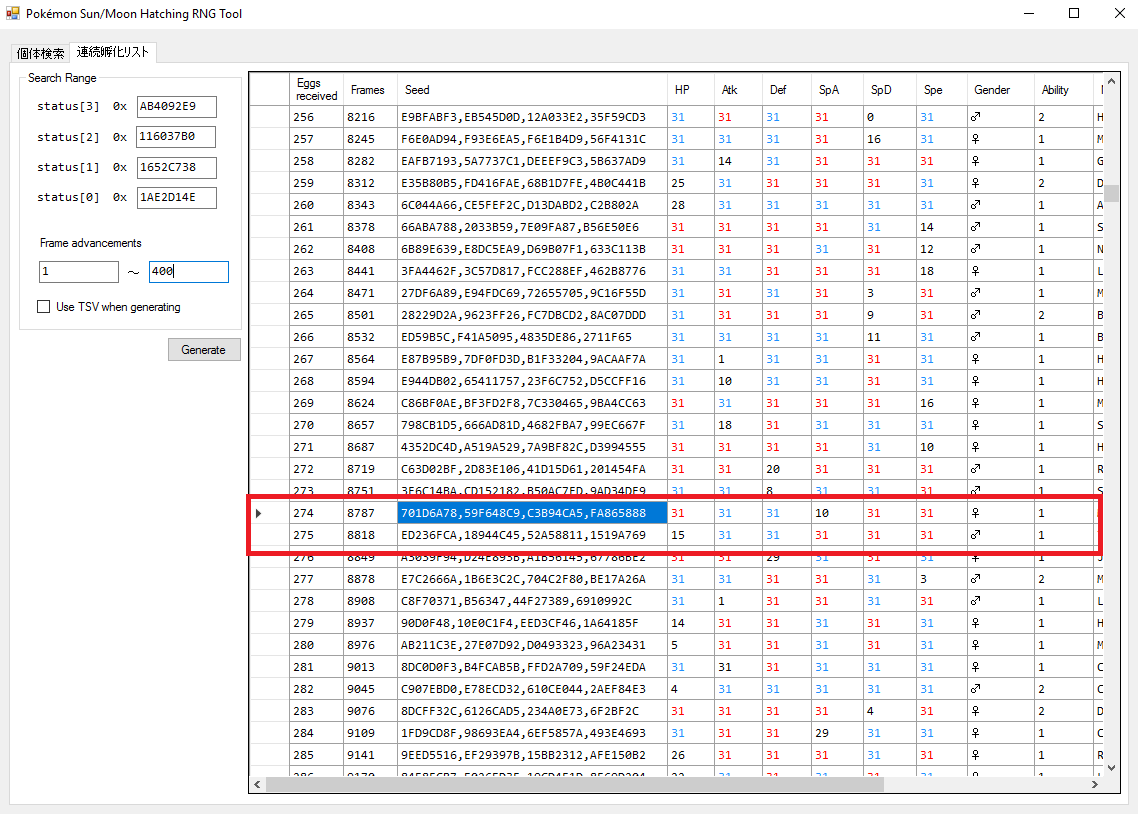Switch to the 個体検索 tab

(x=40, y=53)
